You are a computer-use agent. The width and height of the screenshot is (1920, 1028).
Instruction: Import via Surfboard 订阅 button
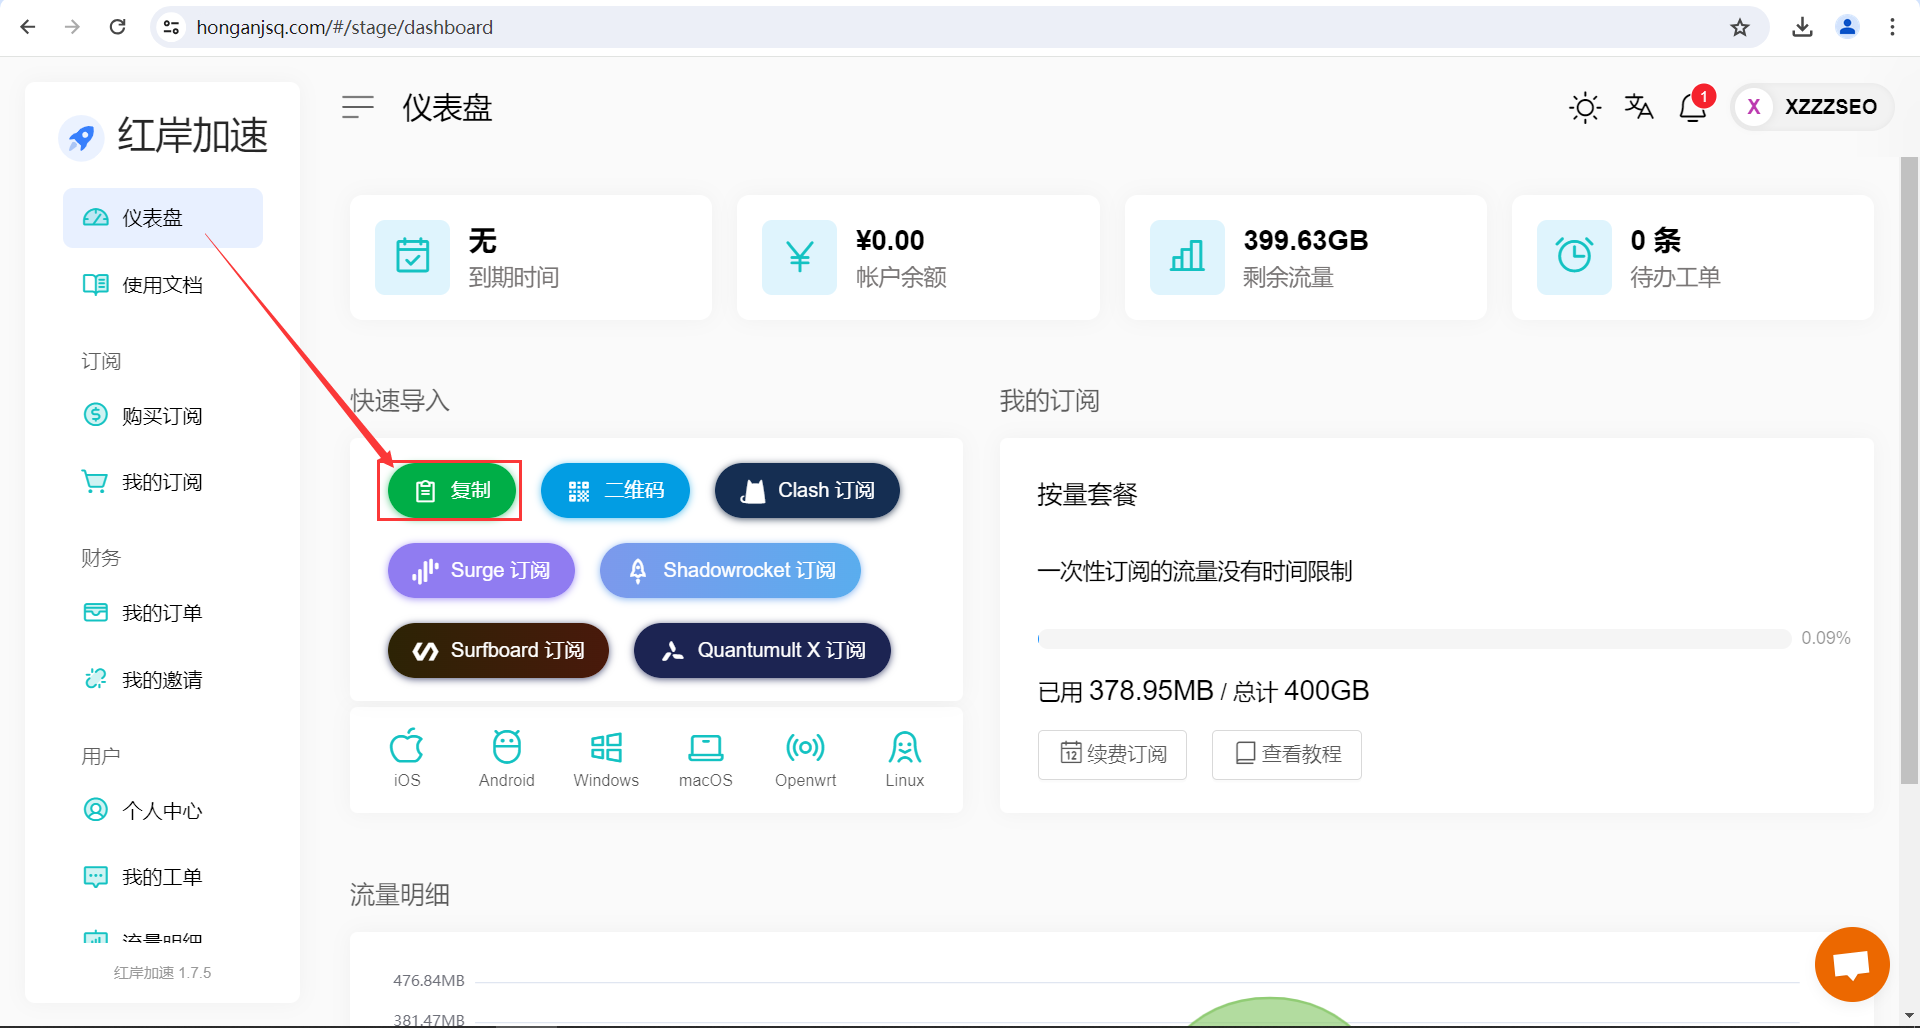coord(498,650)
